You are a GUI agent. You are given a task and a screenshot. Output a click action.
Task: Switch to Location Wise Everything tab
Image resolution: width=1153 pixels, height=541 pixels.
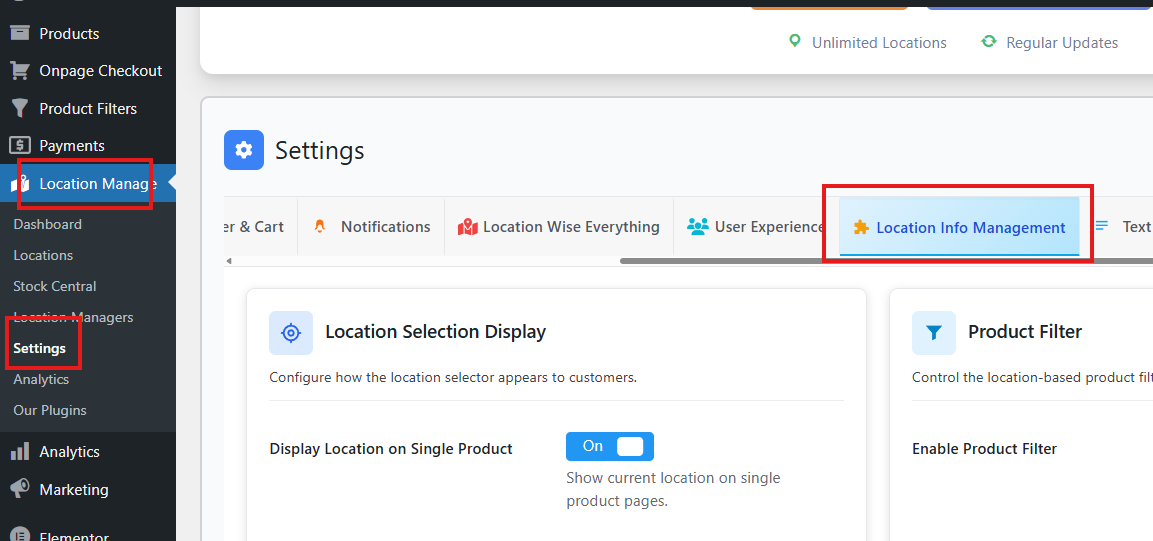tap(559, 227)
